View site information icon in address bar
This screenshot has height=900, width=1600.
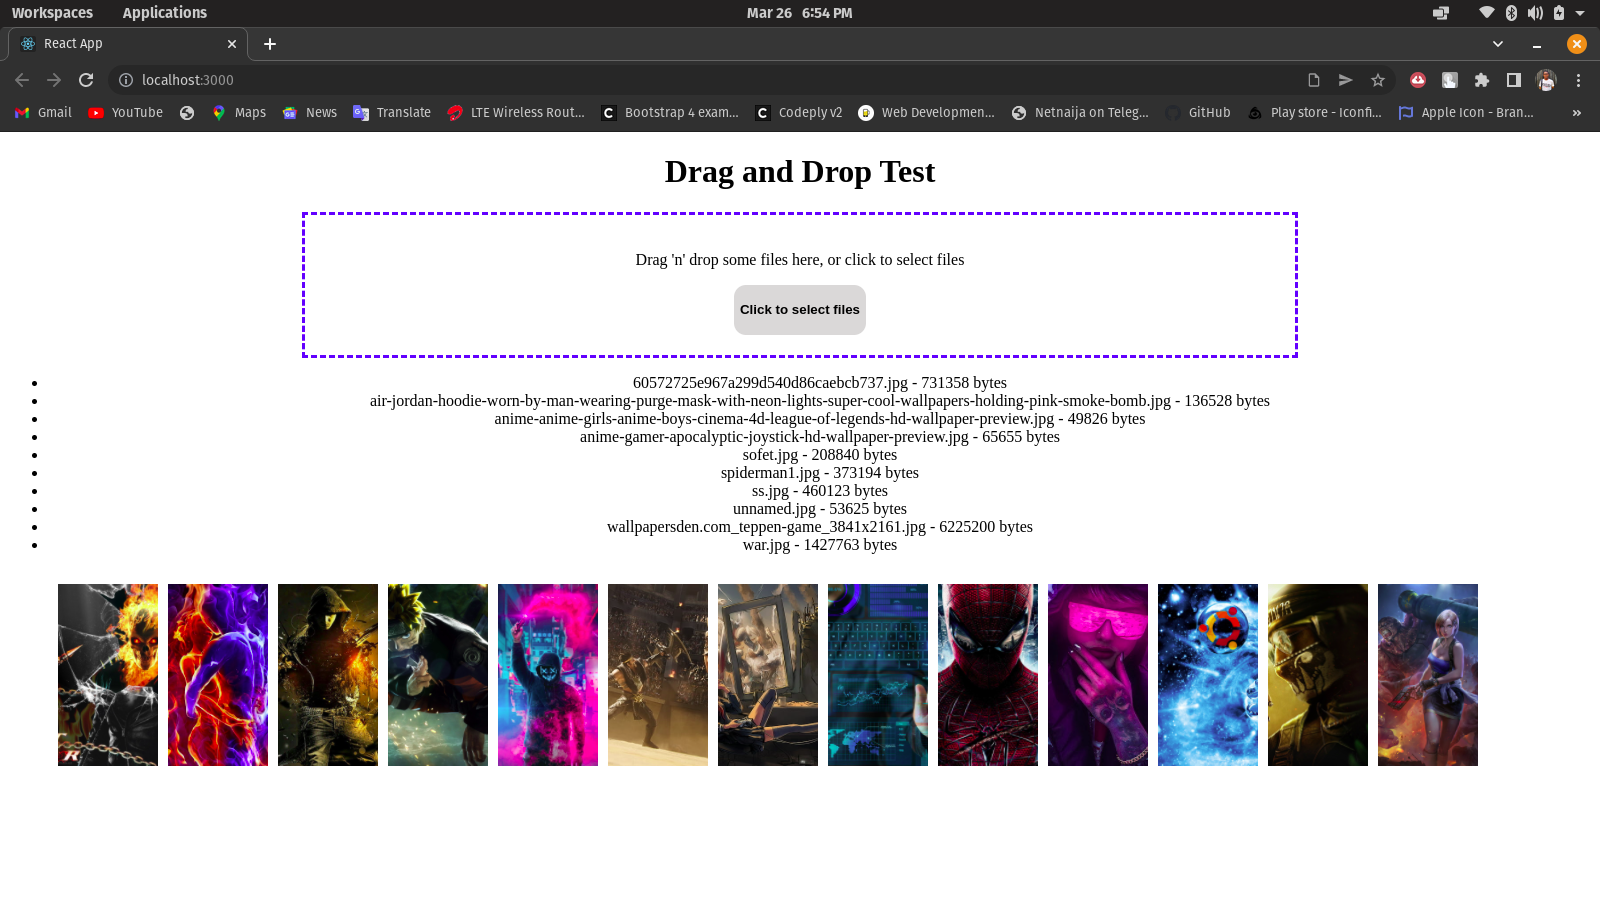126,80
